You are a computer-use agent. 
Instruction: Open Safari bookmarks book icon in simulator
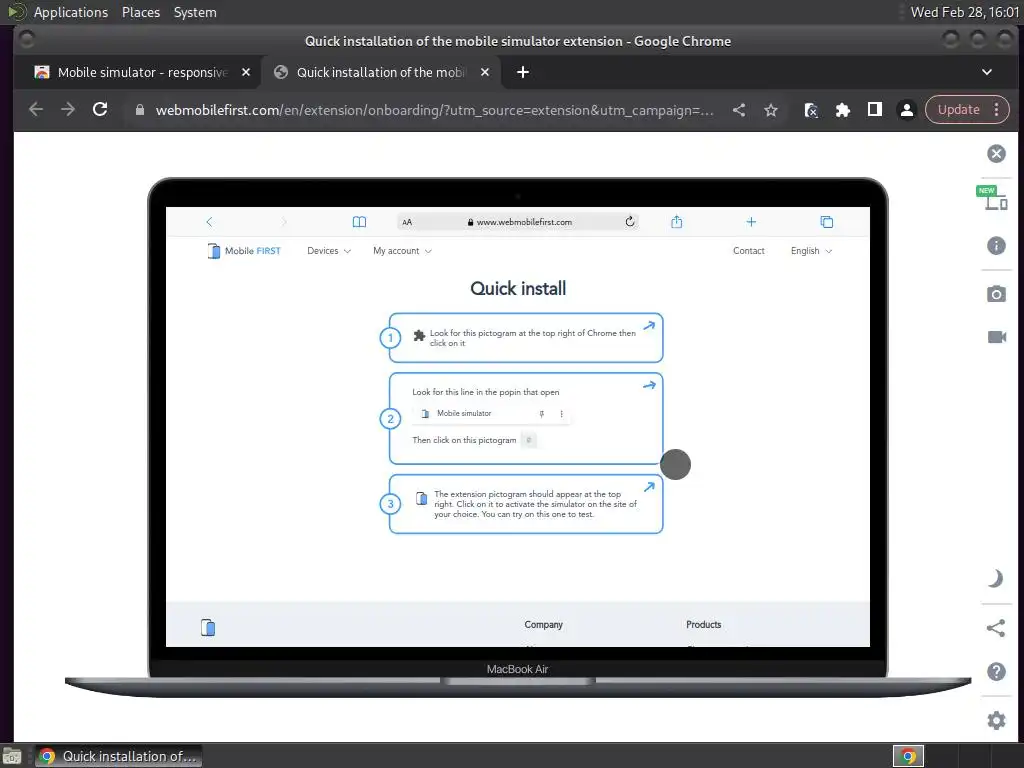[359, 222]
